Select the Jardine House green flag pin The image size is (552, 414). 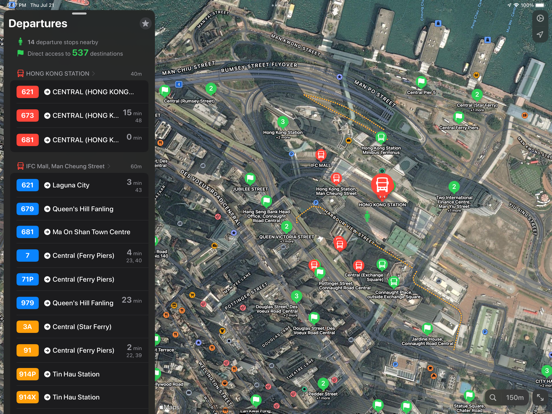[427, 328]
